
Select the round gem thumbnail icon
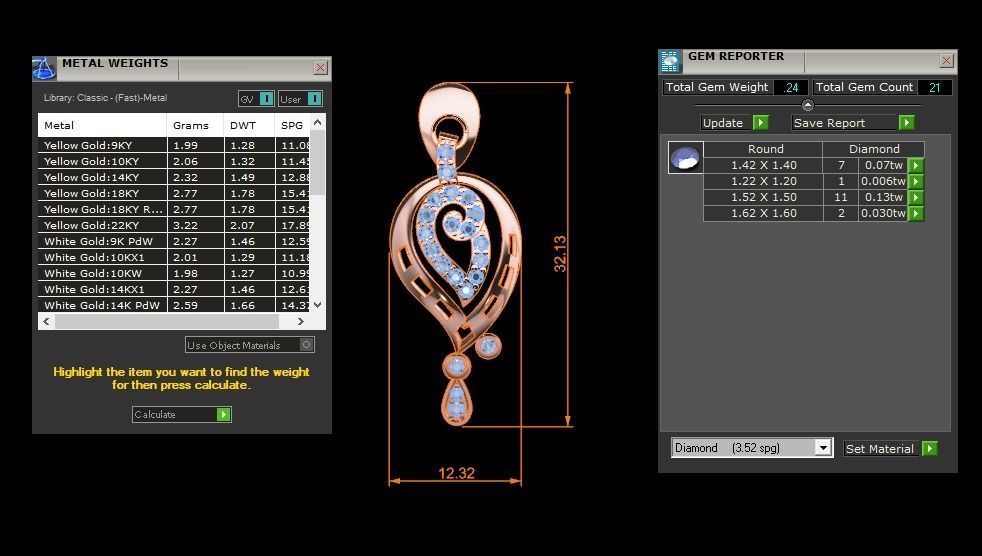coord(685,158)
